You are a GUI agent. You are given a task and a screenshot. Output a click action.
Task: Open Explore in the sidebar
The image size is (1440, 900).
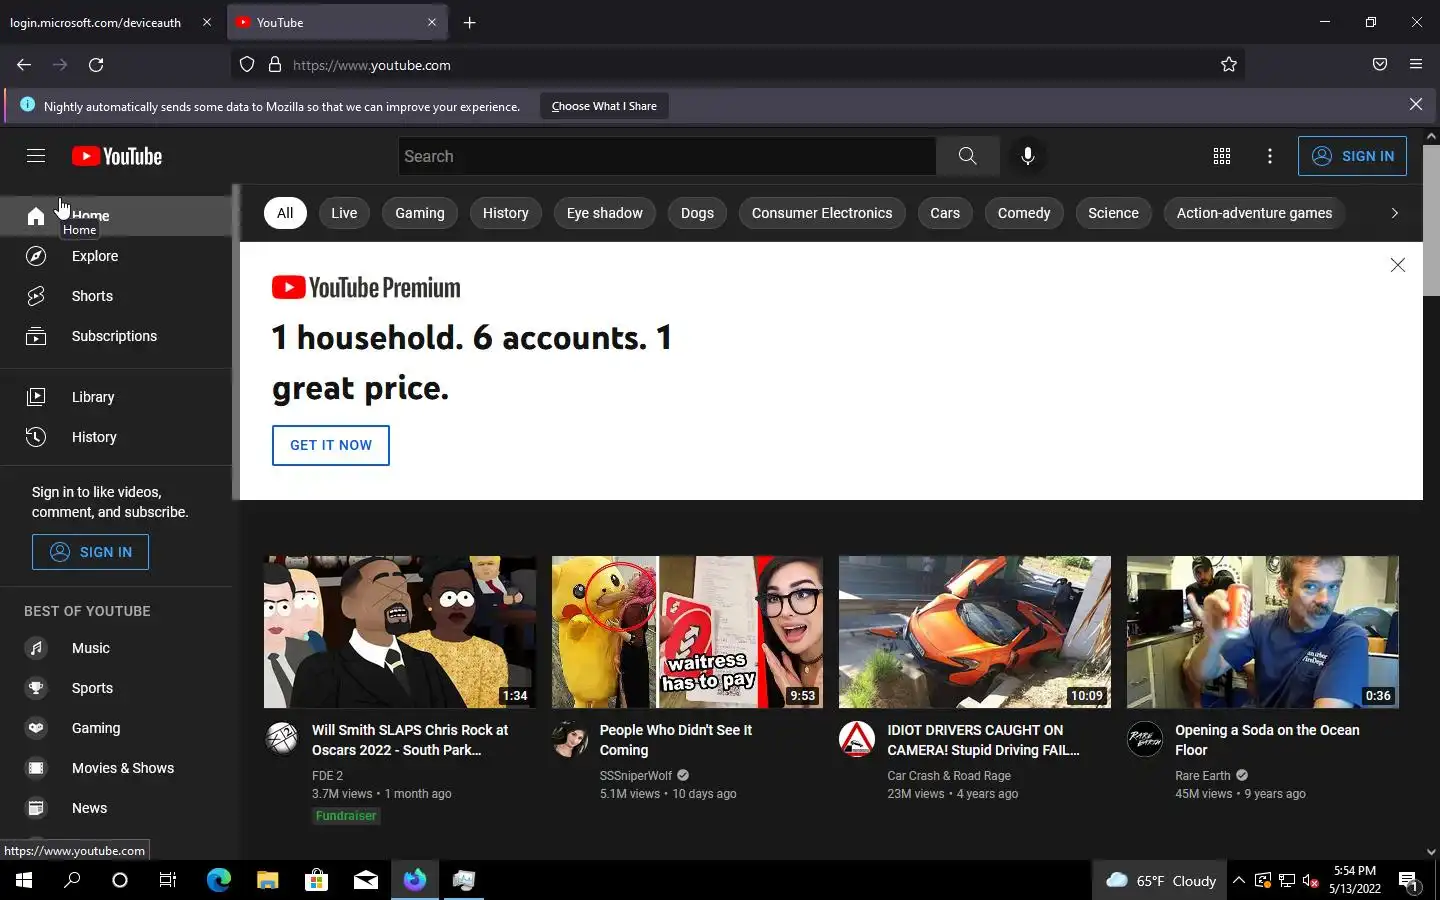[116, 256]
